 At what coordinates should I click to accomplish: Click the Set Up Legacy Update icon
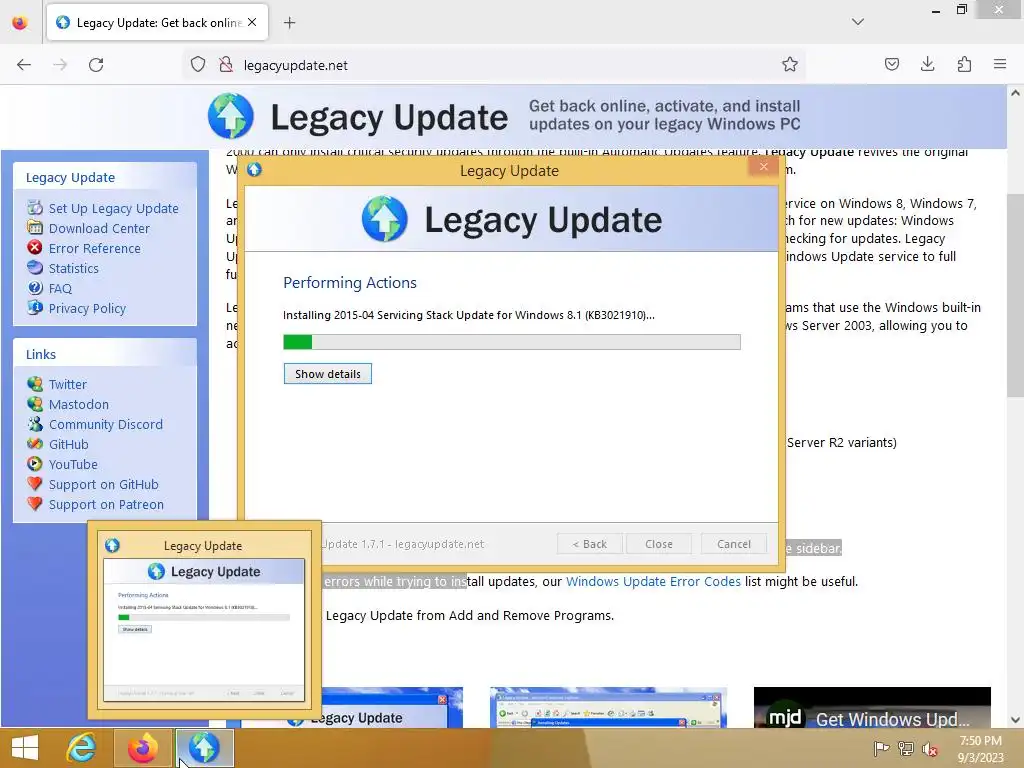35,208
